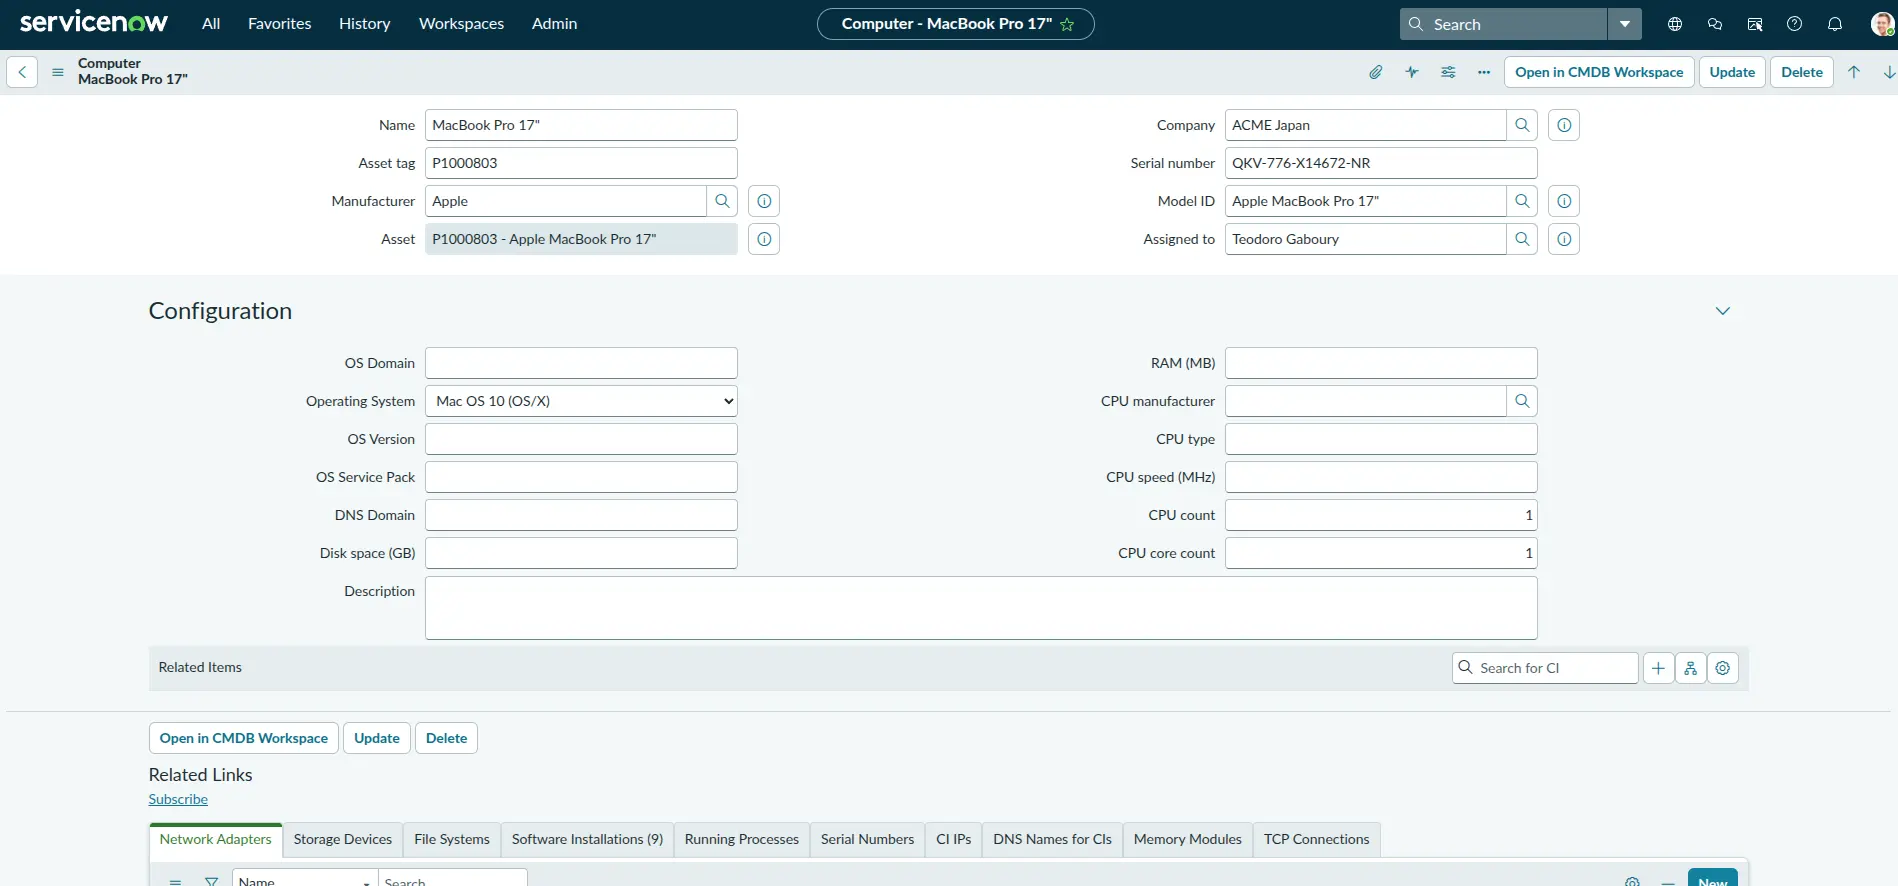Click the Disk space (GB) field
Screen dimensions: 1898x886
point(581,553)
